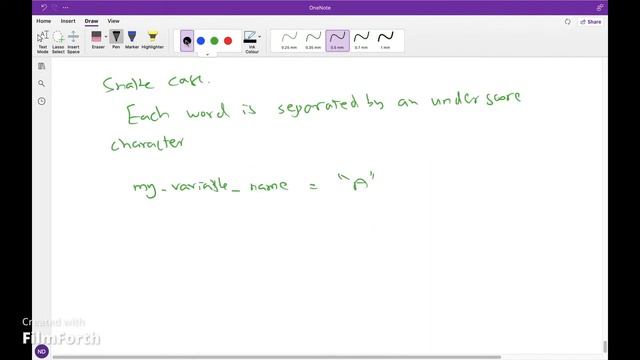
Task: Click the search magnifier in sidebar
Action: 42,84
